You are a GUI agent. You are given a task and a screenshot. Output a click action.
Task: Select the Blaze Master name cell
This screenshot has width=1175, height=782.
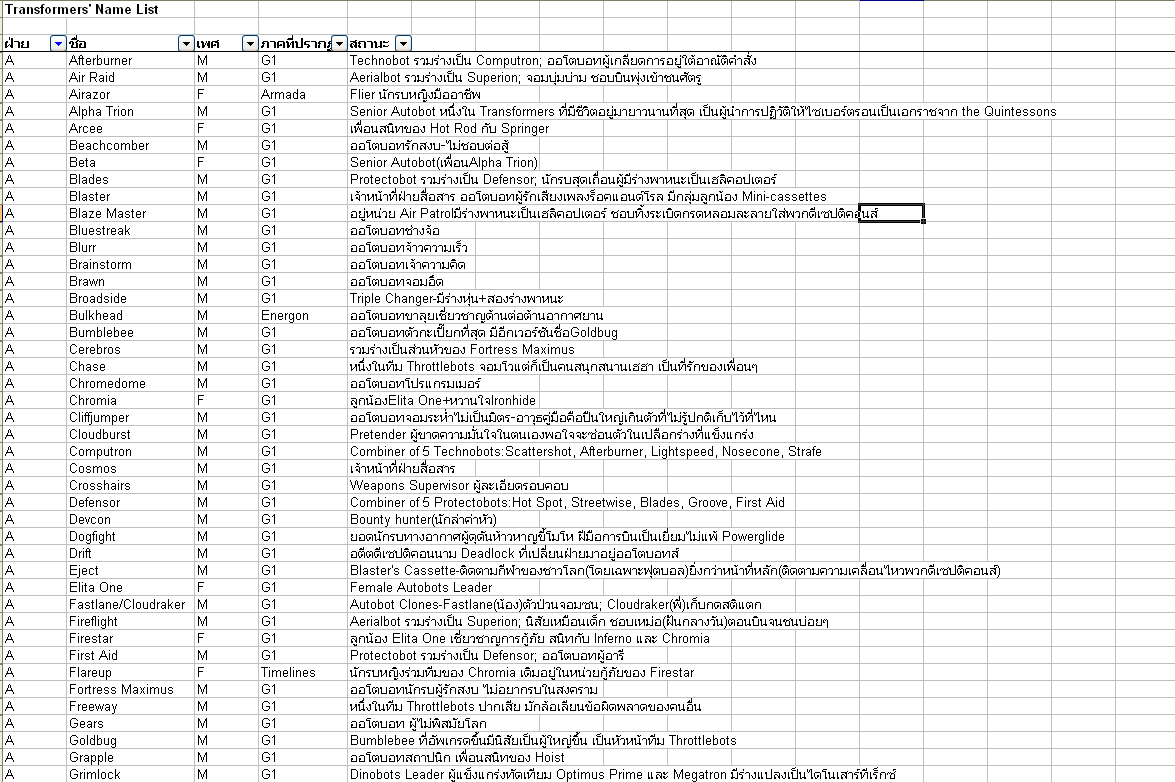[x=130, y=213]
